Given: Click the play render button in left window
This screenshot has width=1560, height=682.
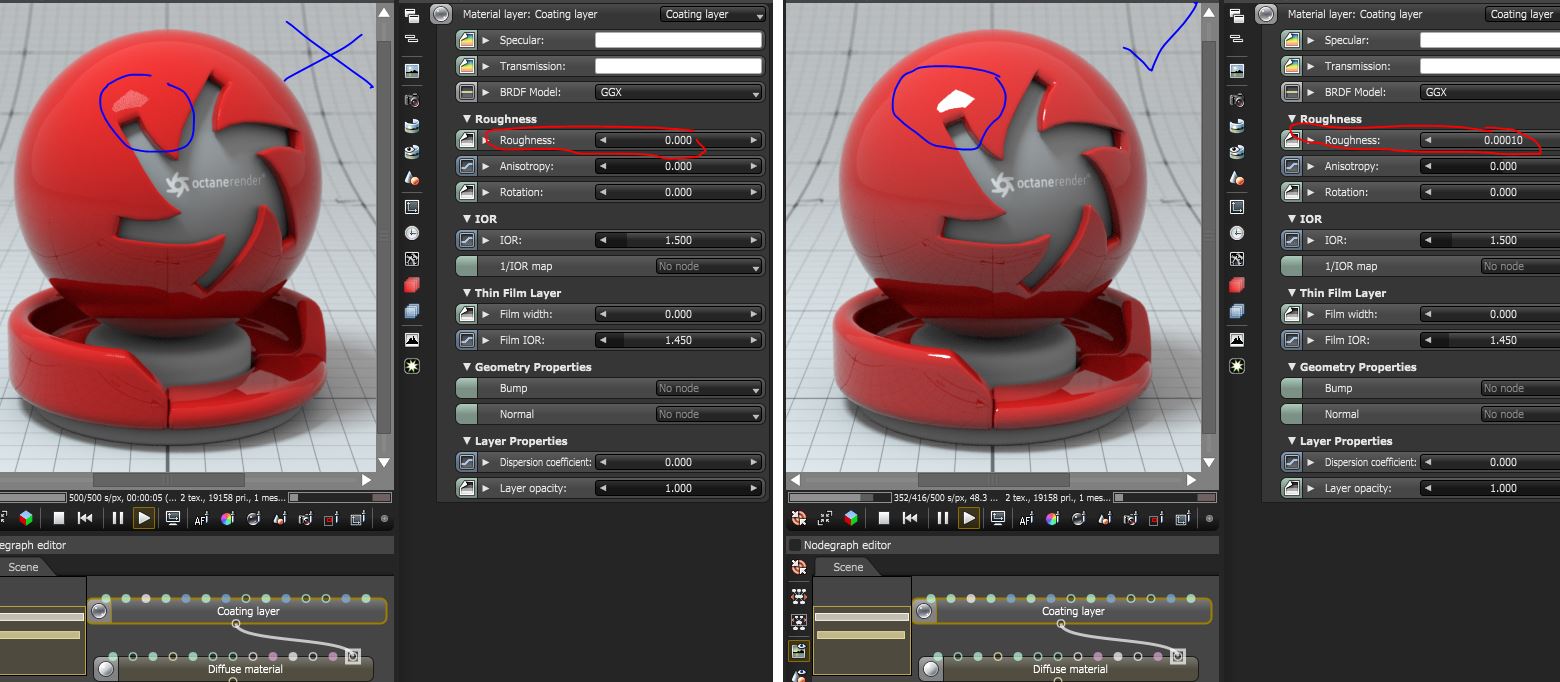Looking at the screenshot, I should (x=144, y=518).
